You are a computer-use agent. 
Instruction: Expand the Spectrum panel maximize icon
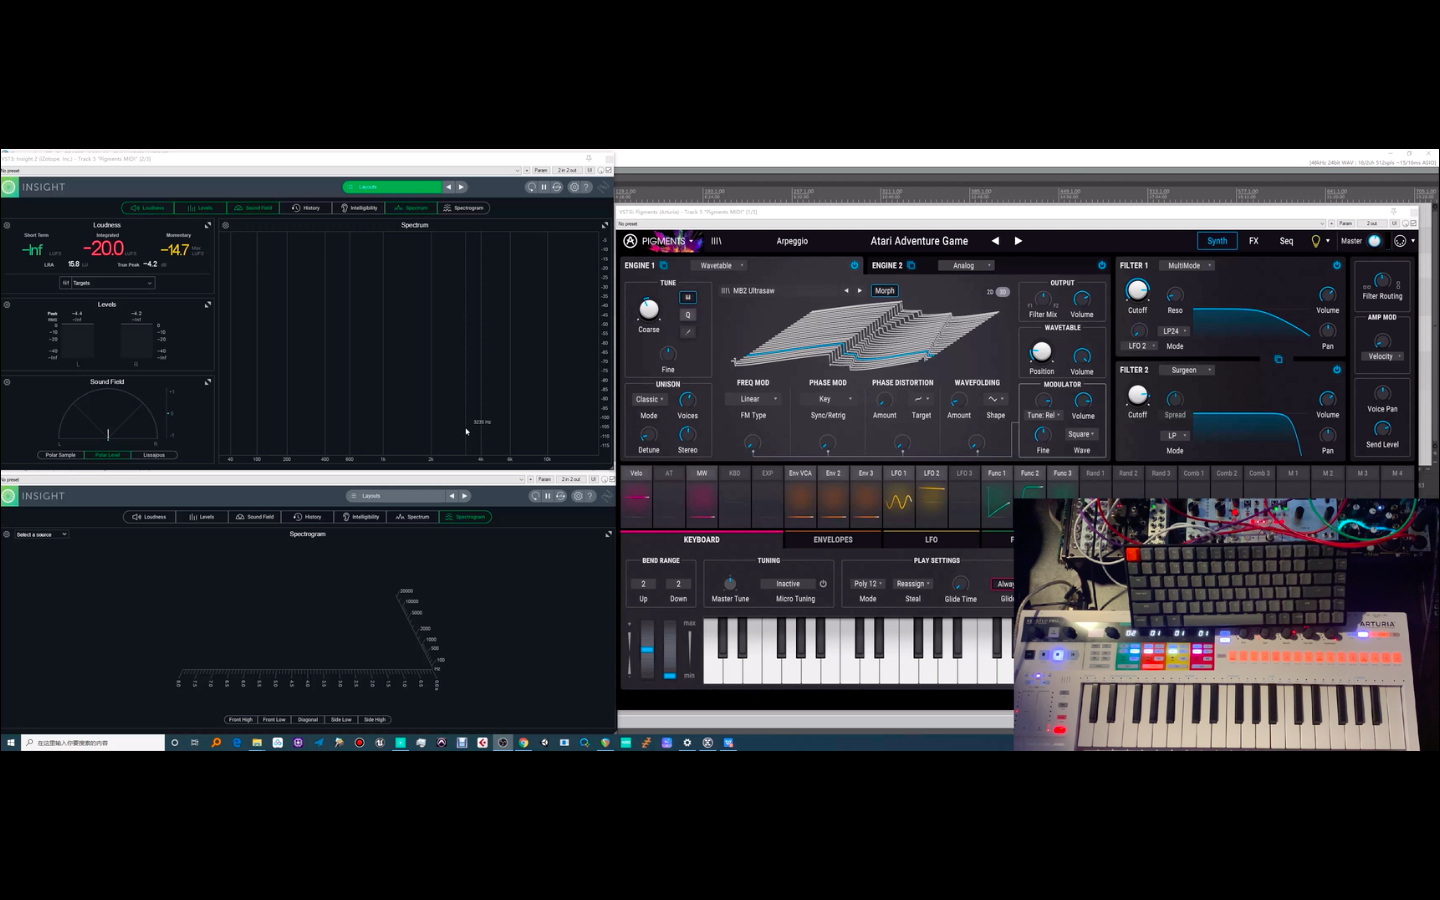click(x=604, y=225)
